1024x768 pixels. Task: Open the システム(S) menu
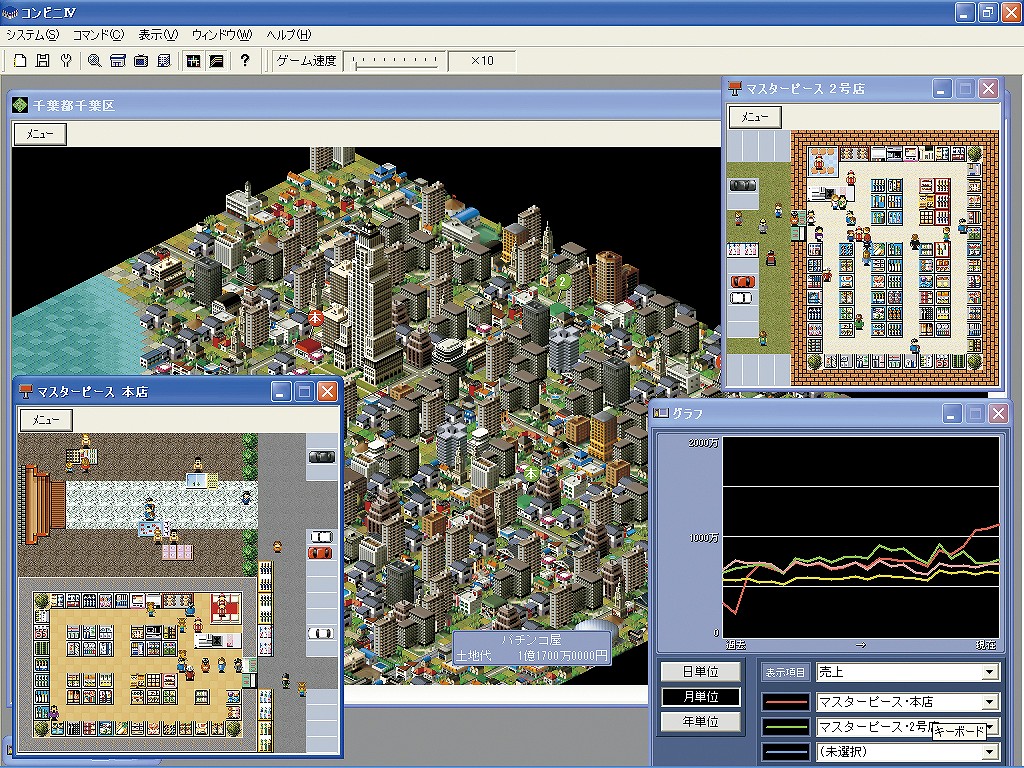(x=32, y=34)
